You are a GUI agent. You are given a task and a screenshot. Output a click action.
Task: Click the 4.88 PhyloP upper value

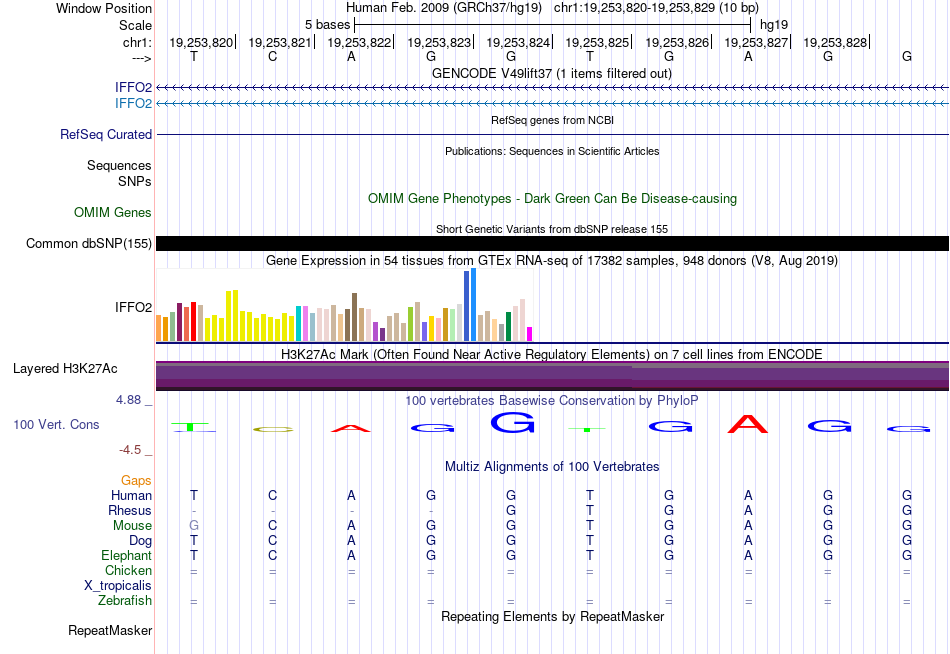[128, 400]
